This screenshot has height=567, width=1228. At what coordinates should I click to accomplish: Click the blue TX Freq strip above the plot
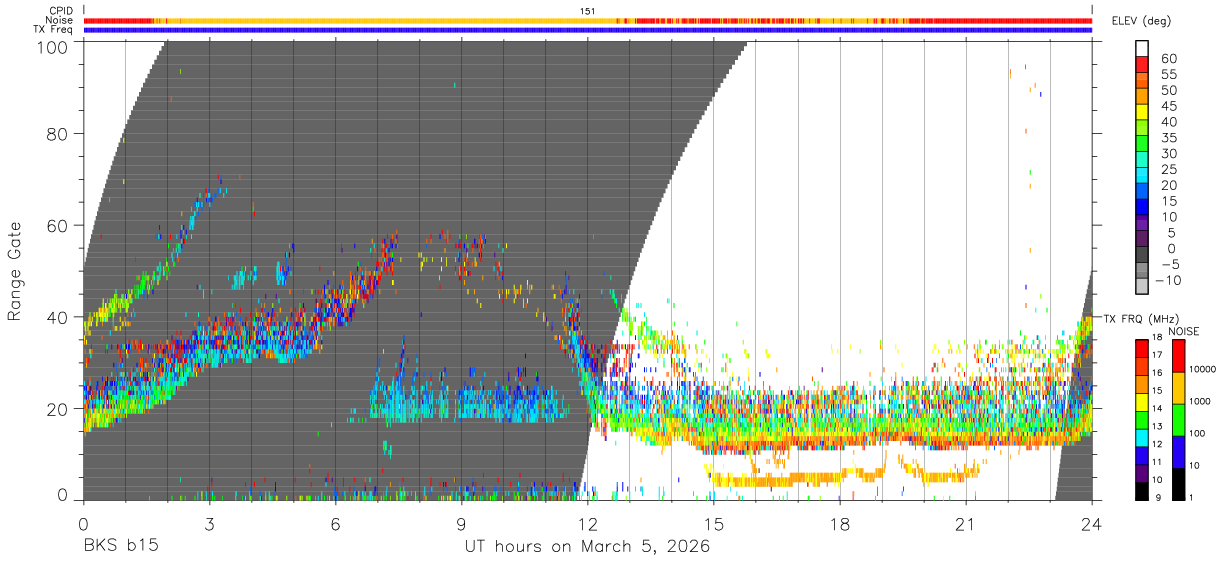point(588,30)
